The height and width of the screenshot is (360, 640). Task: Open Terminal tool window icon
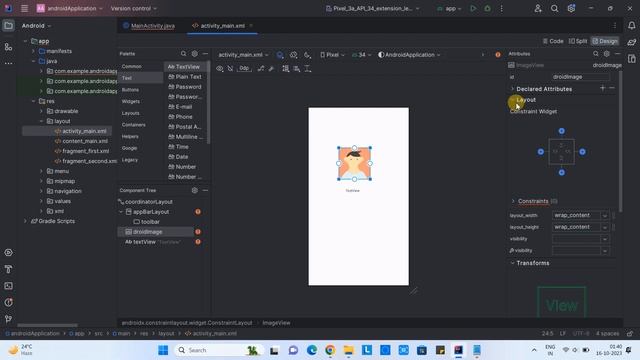click(8, 286)
